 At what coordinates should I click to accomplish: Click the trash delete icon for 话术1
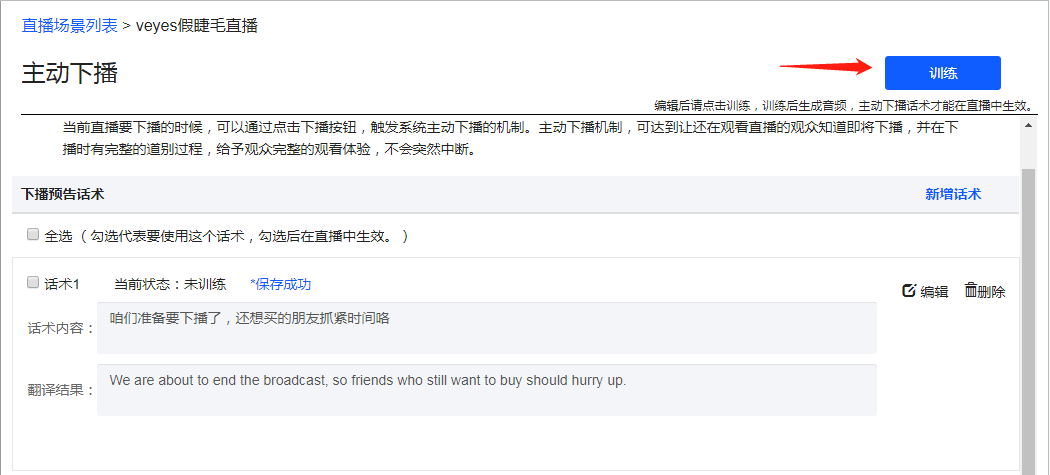coord(971,290)
